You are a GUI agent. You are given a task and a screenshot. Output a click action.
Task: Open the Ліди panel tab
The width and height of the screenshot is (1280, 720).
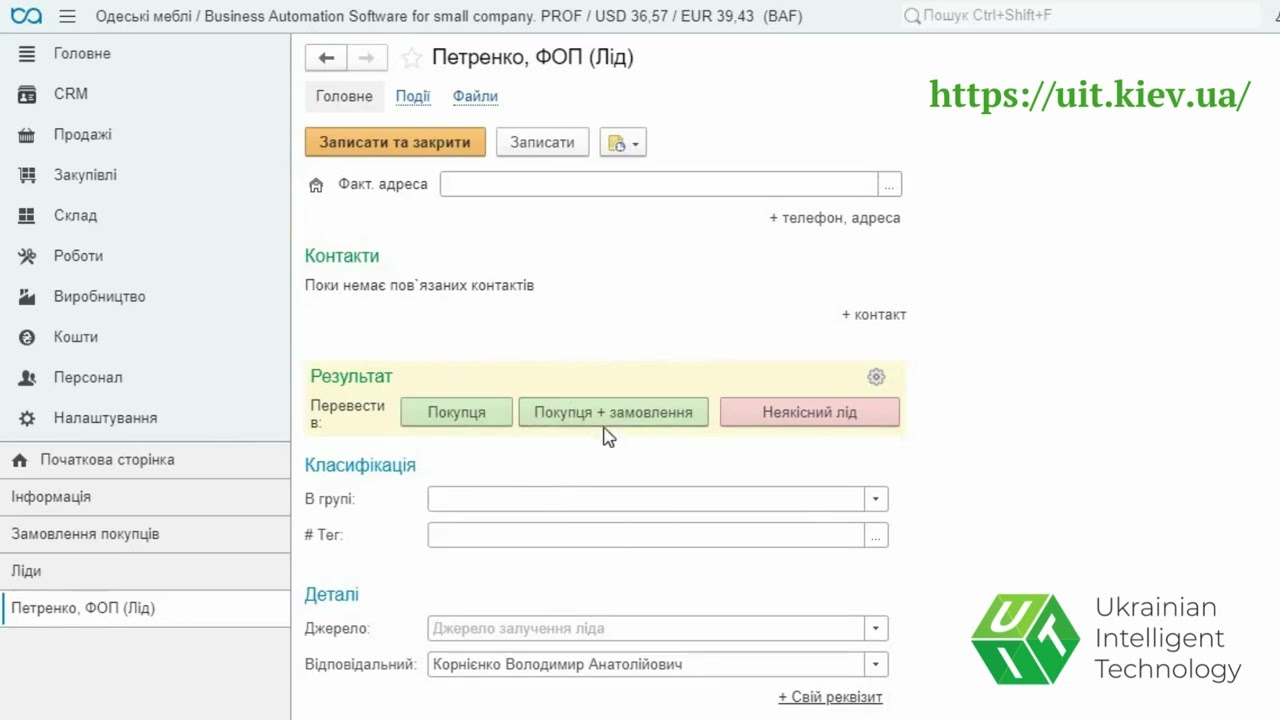pos(145,571)
